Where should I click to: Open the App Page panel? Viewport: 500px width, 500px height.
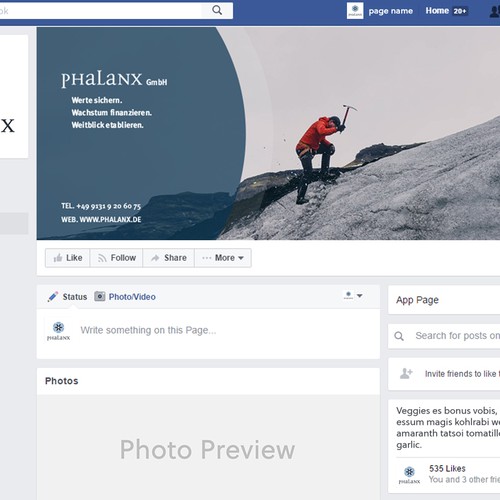click(x=444, y=300)
